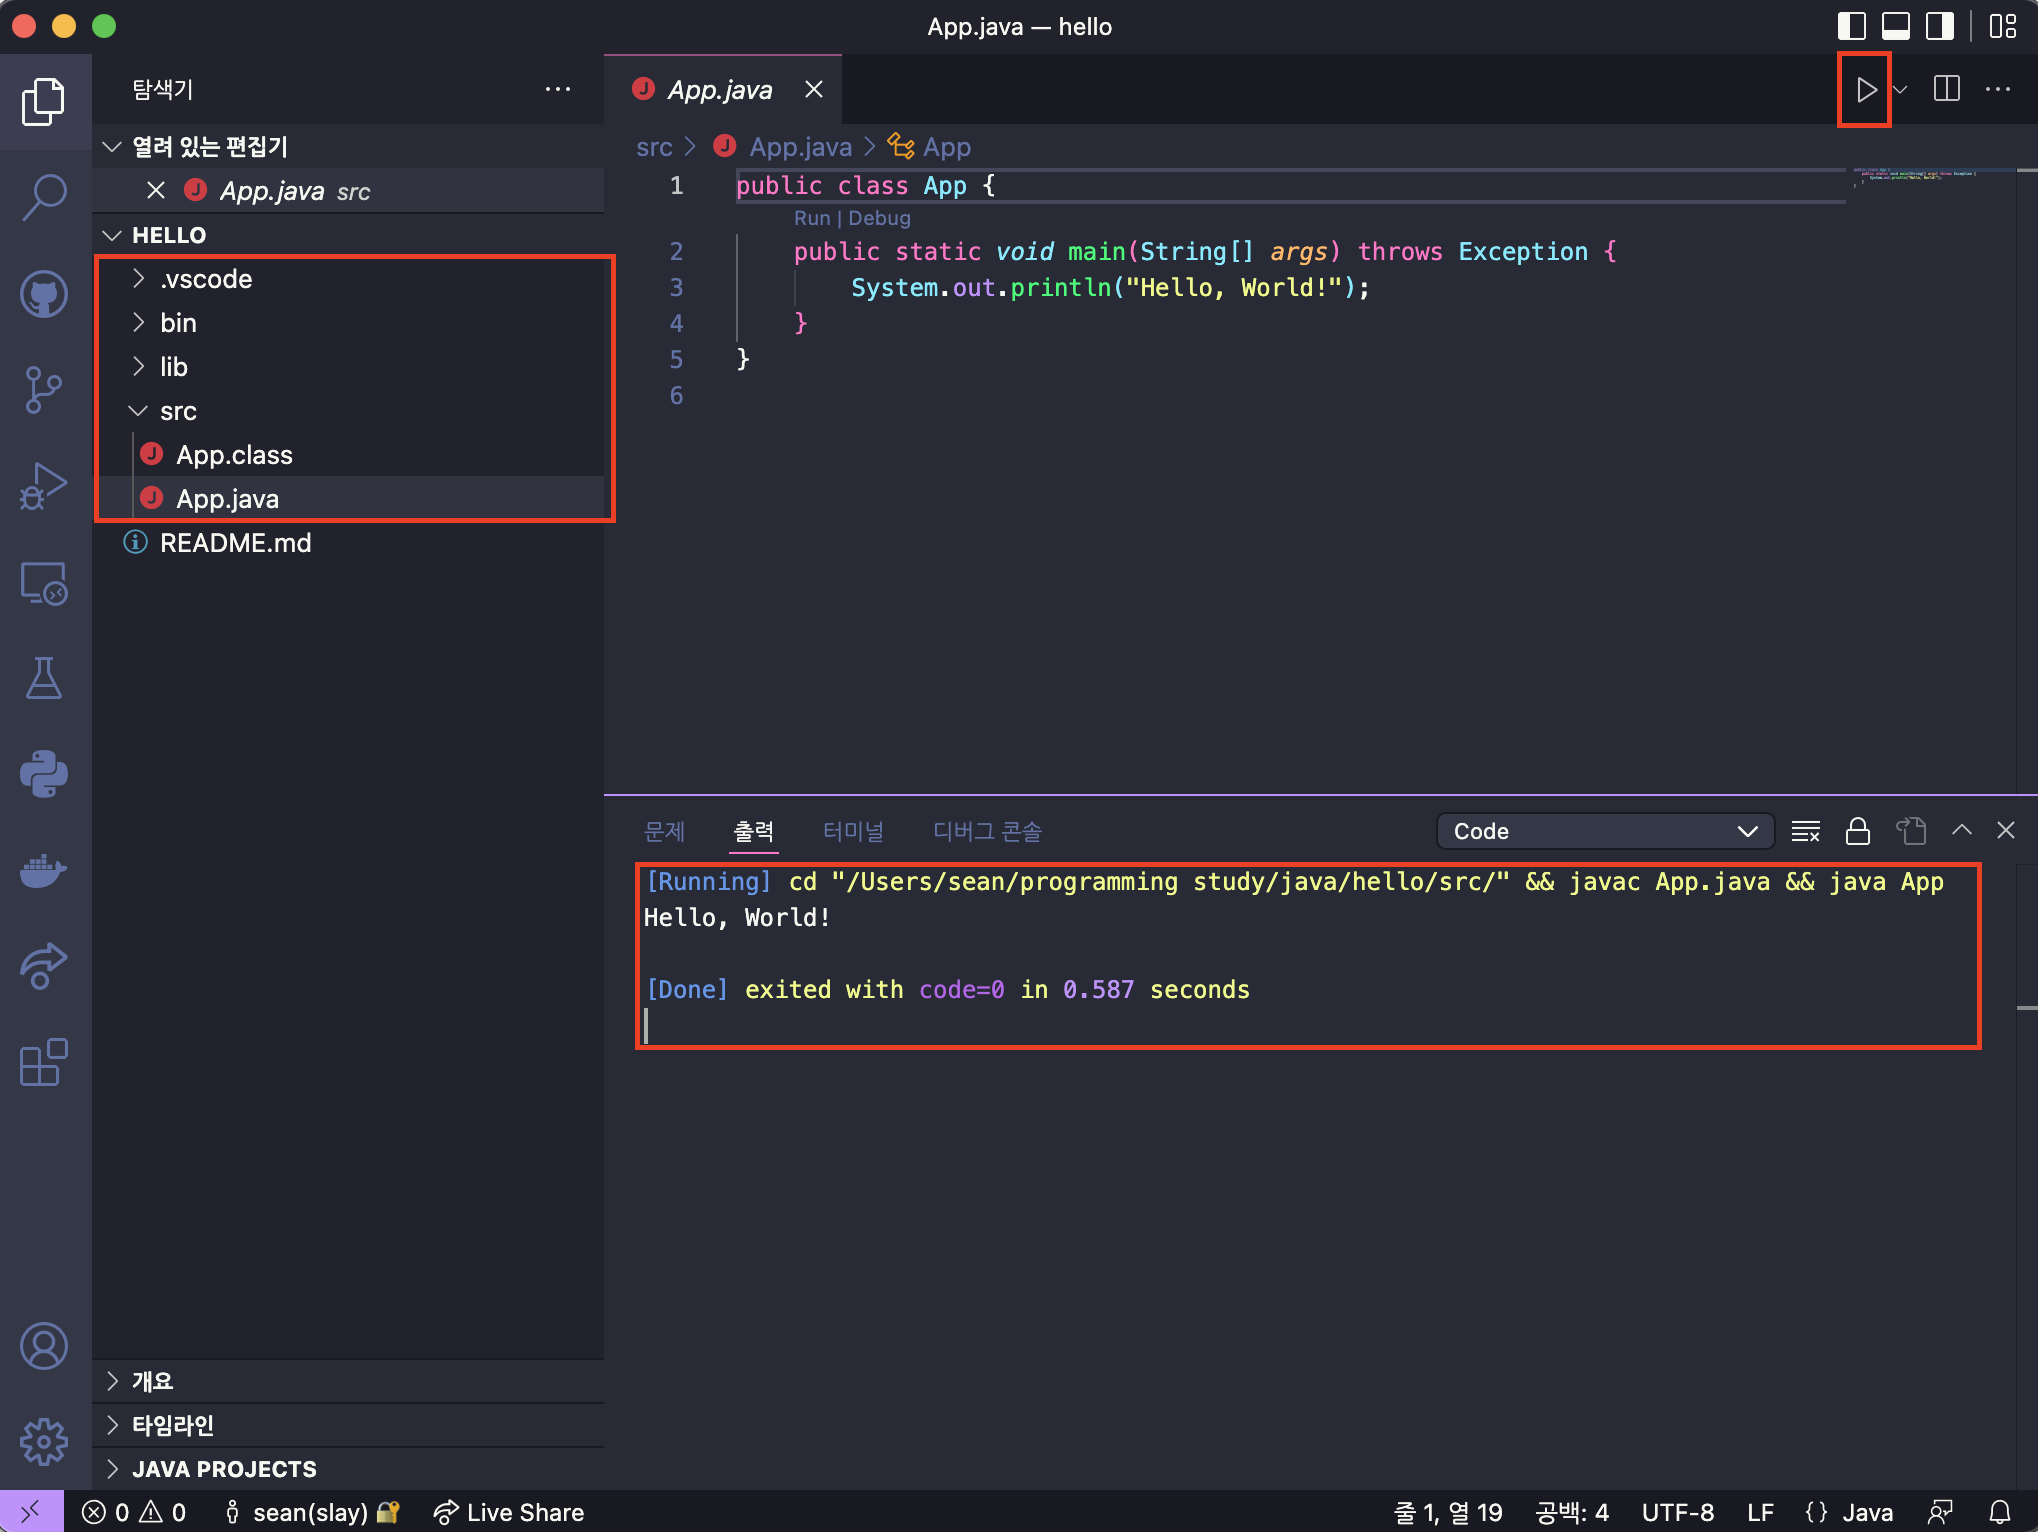Screen dimensions: 2038x1532
Task: Switch to the 디버그 콘솔 tab
Action: coord(986,831)
